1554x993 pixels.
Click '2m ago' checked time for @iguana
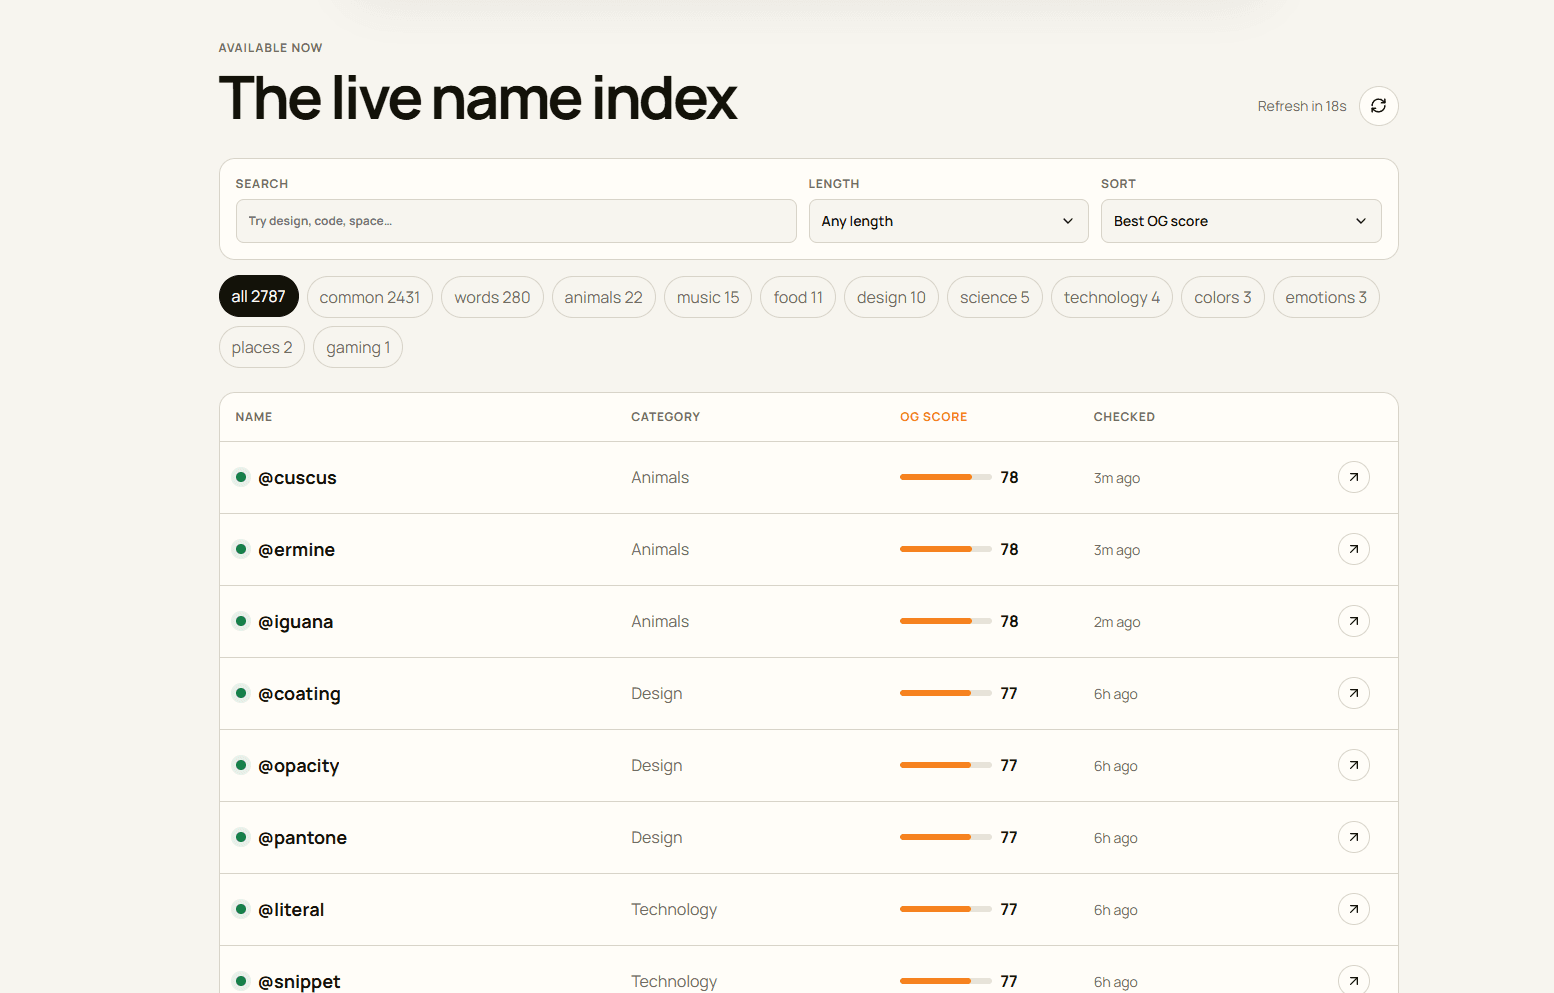[x=1117, y=622]
